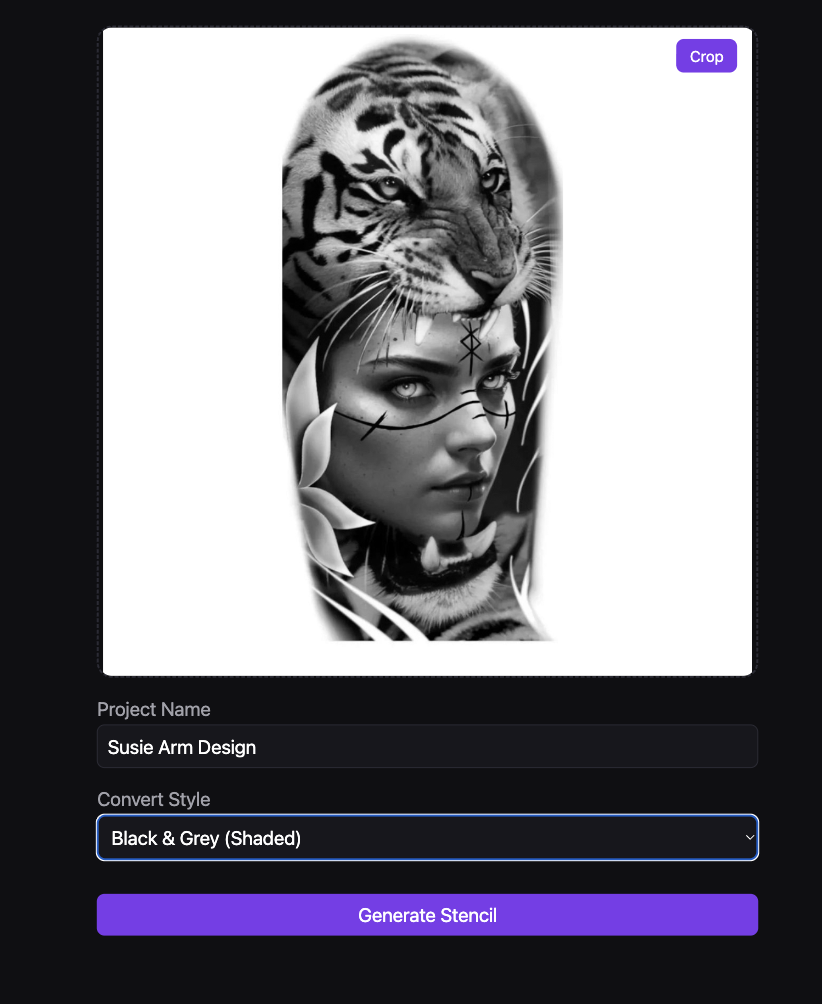Click the Generate Stencil button

pyautogui.click(x=427, y=914)
